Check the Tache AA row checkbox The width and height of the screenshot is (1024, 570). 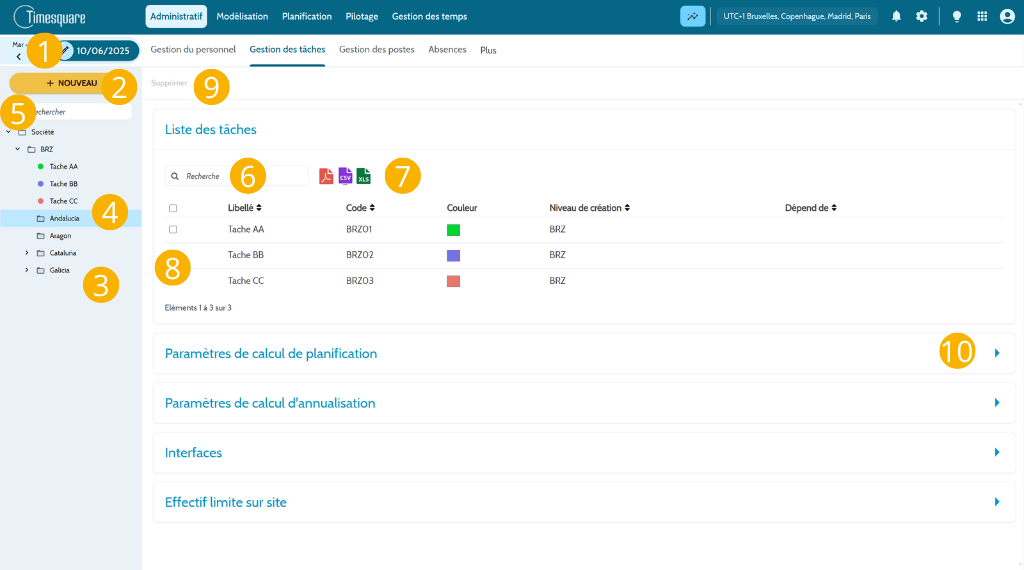pos(173,230)
